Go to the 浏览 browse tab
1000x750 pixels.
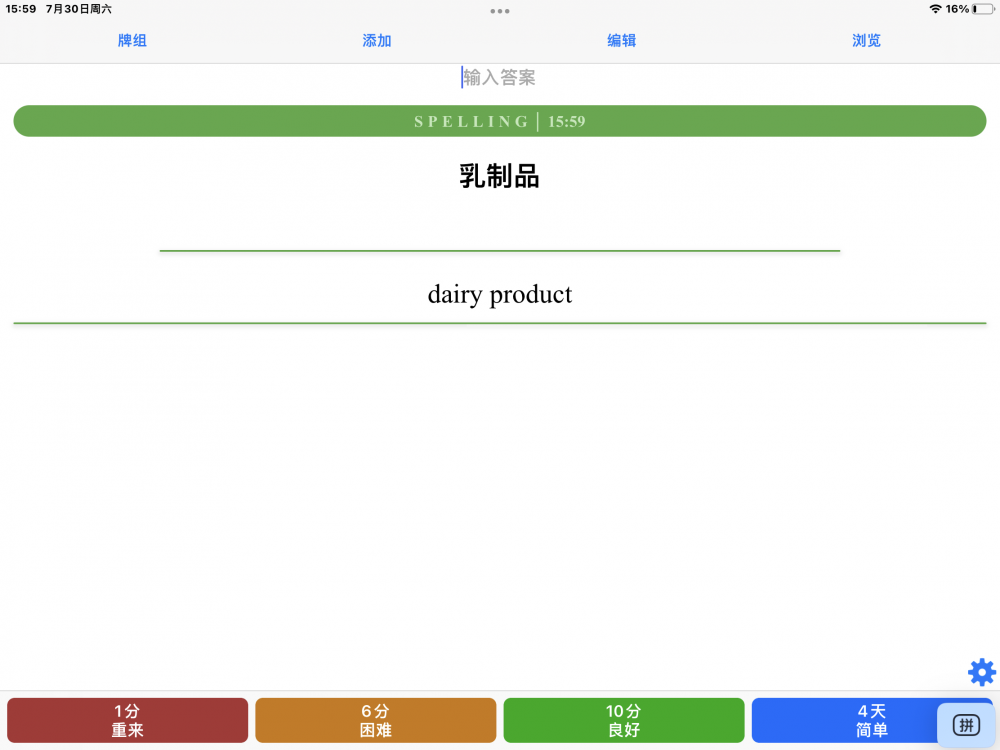pyautogui.click(x=866, y=40)
